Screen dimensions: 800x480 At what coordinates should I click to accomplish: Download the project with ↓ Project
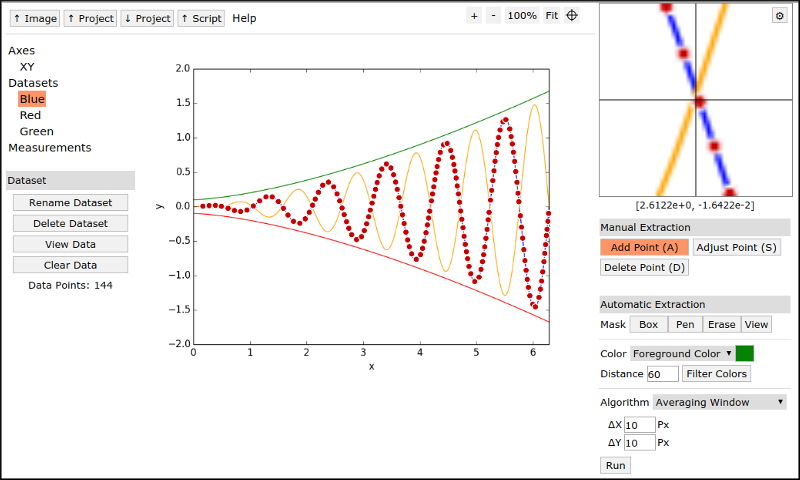[147, 18]
